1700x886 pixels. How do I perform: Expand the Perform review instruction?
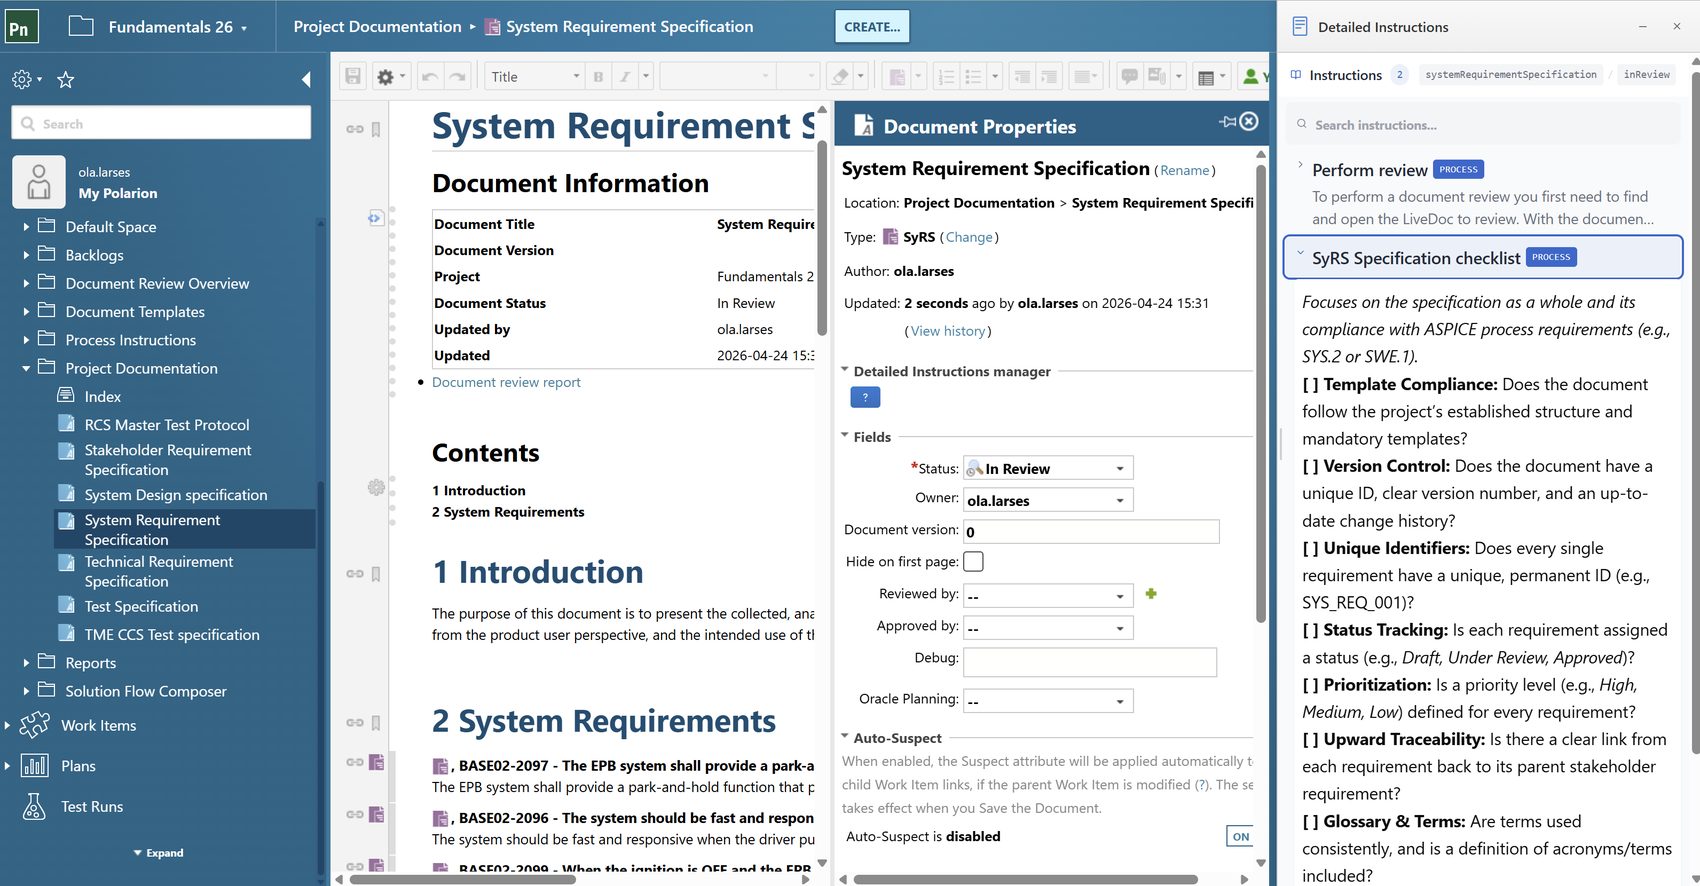(1300, 165)
